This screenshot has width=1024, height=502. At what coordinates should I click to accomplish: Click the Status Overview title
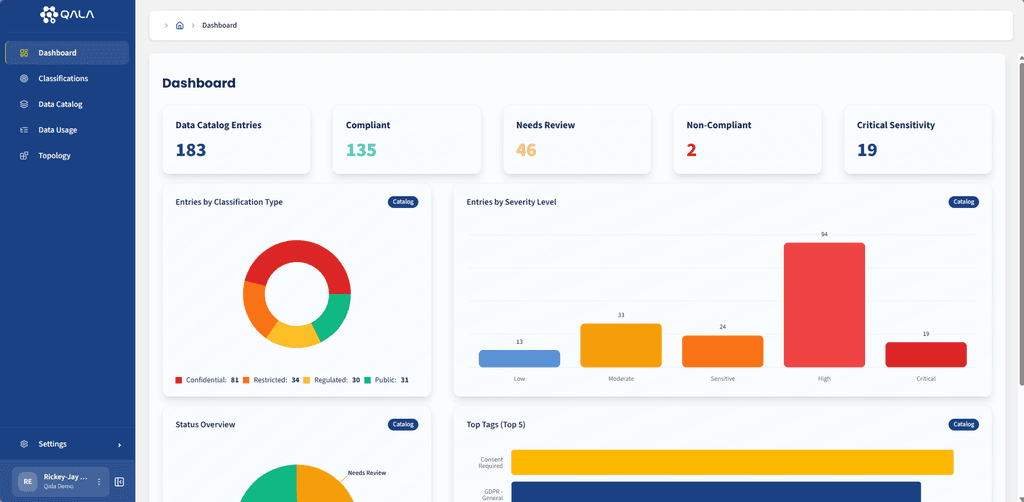pyautogui.click(x=206, y=425)
